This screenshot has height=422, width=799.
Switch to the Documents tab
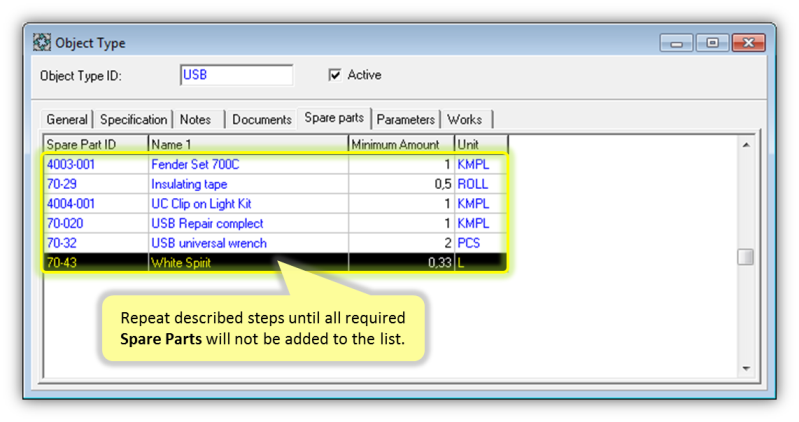pyautogui.click(x=262, y=119)
